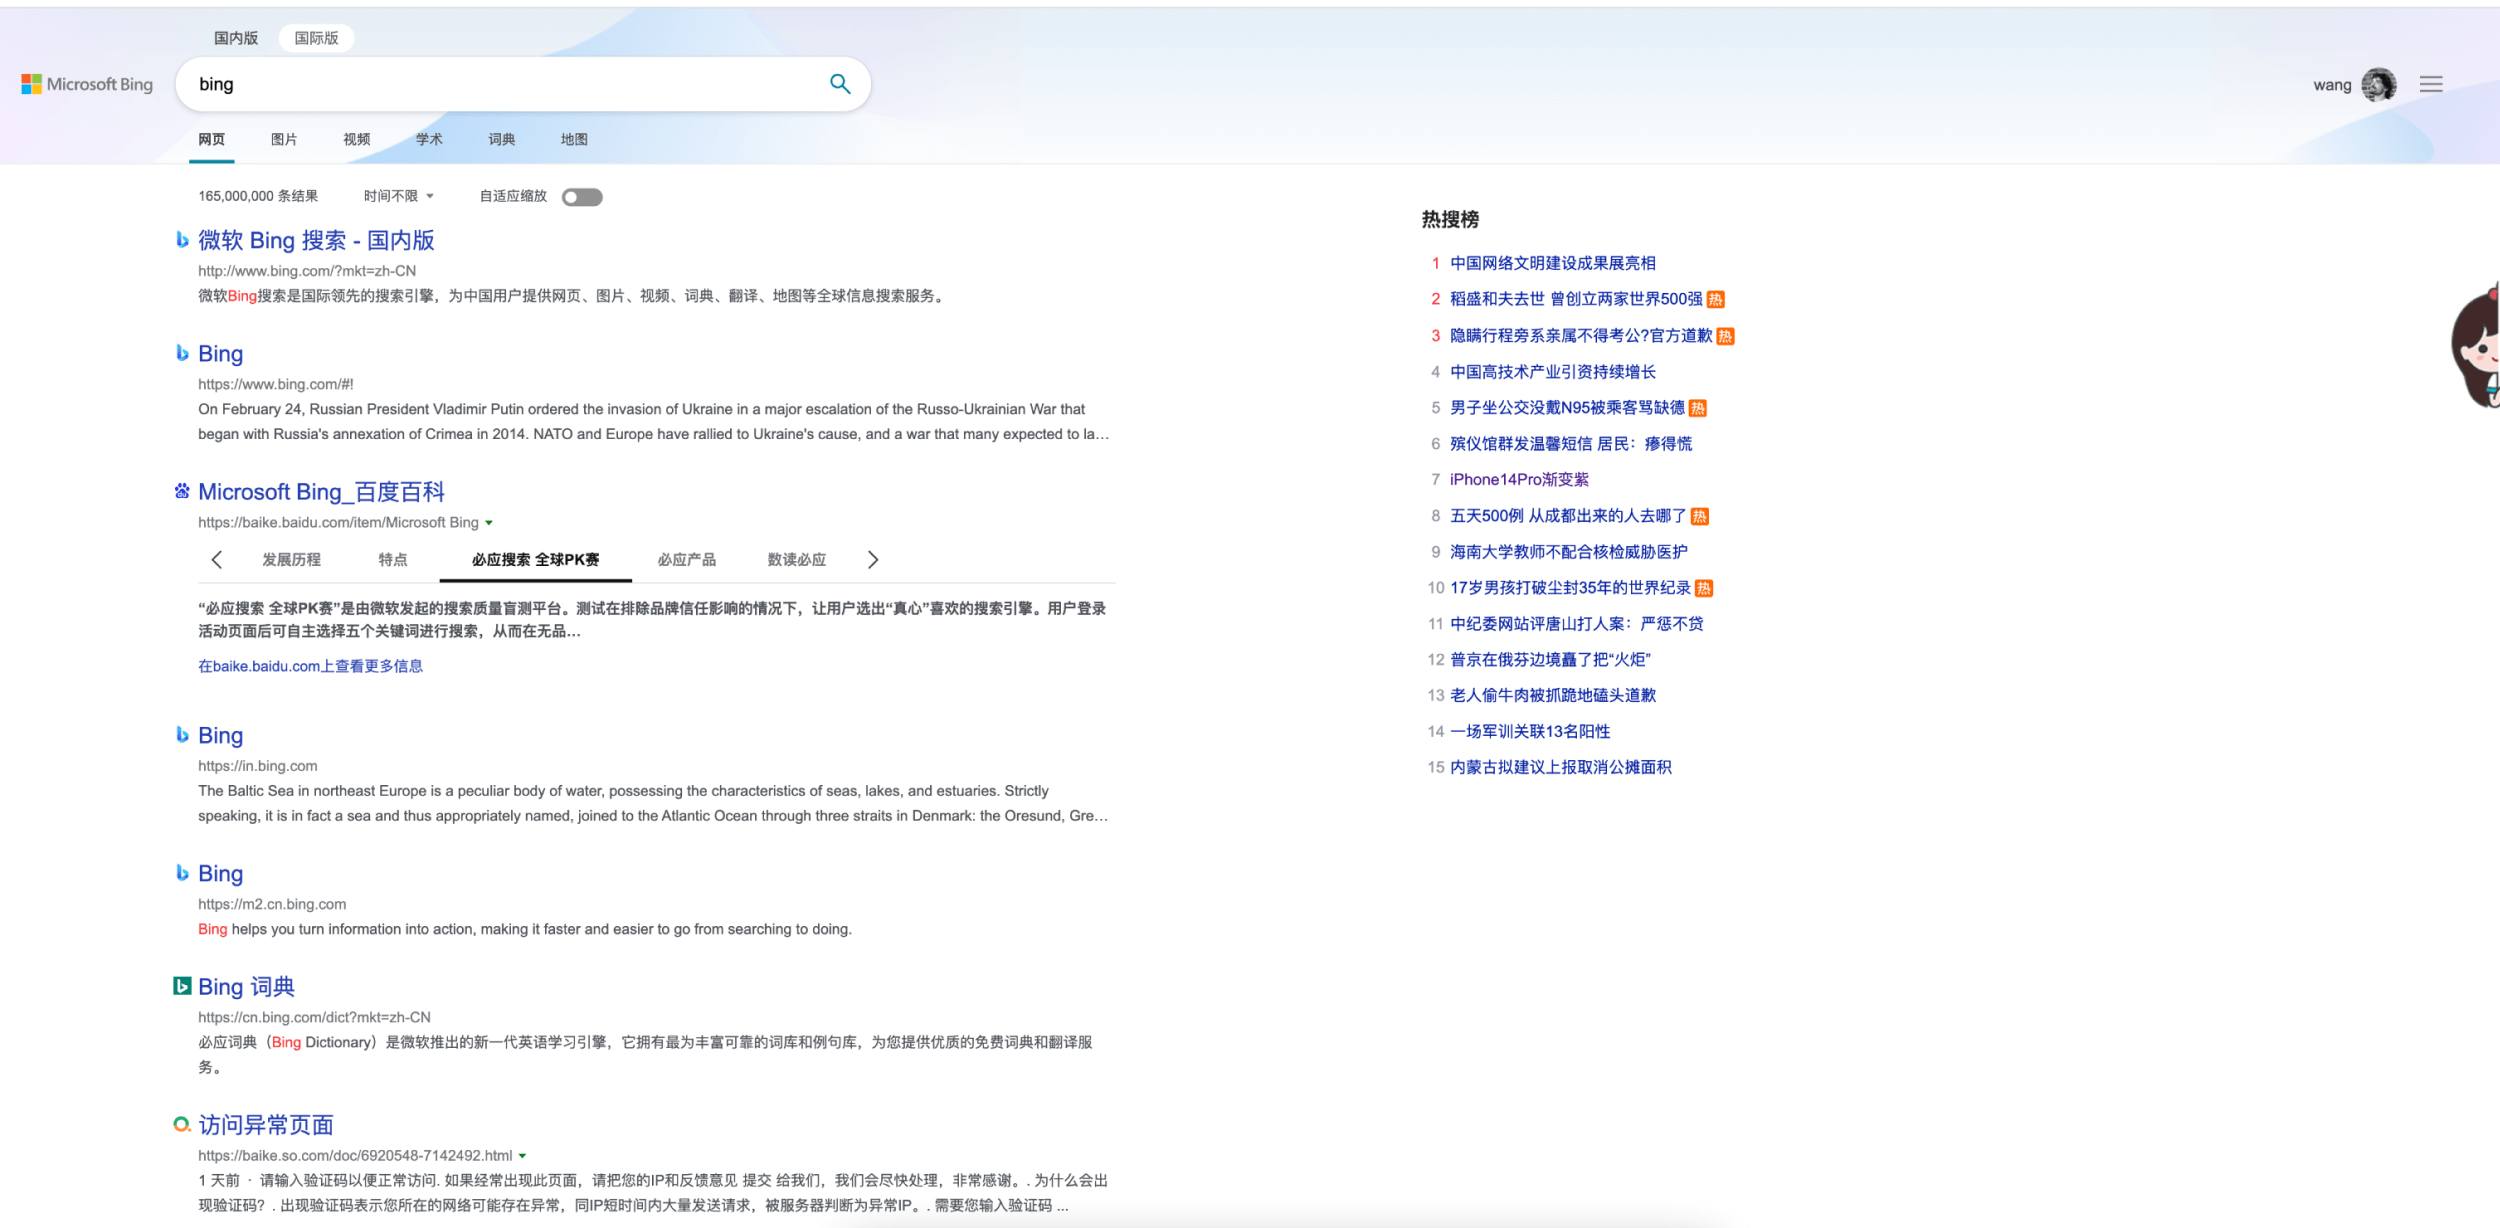
Task: Click the search box containing bing
Action: pos(500,84)
